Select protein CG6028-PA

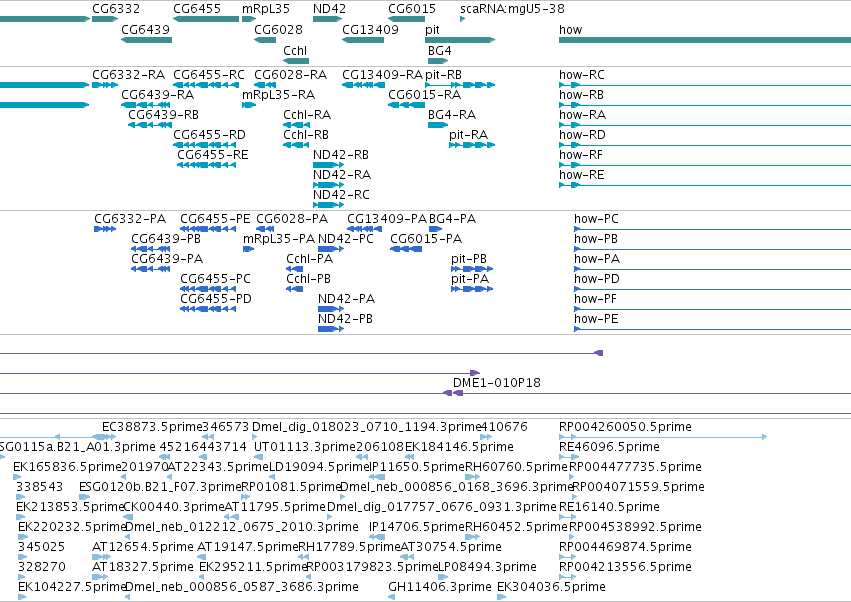pyautogui.click(x=292, y=219)
